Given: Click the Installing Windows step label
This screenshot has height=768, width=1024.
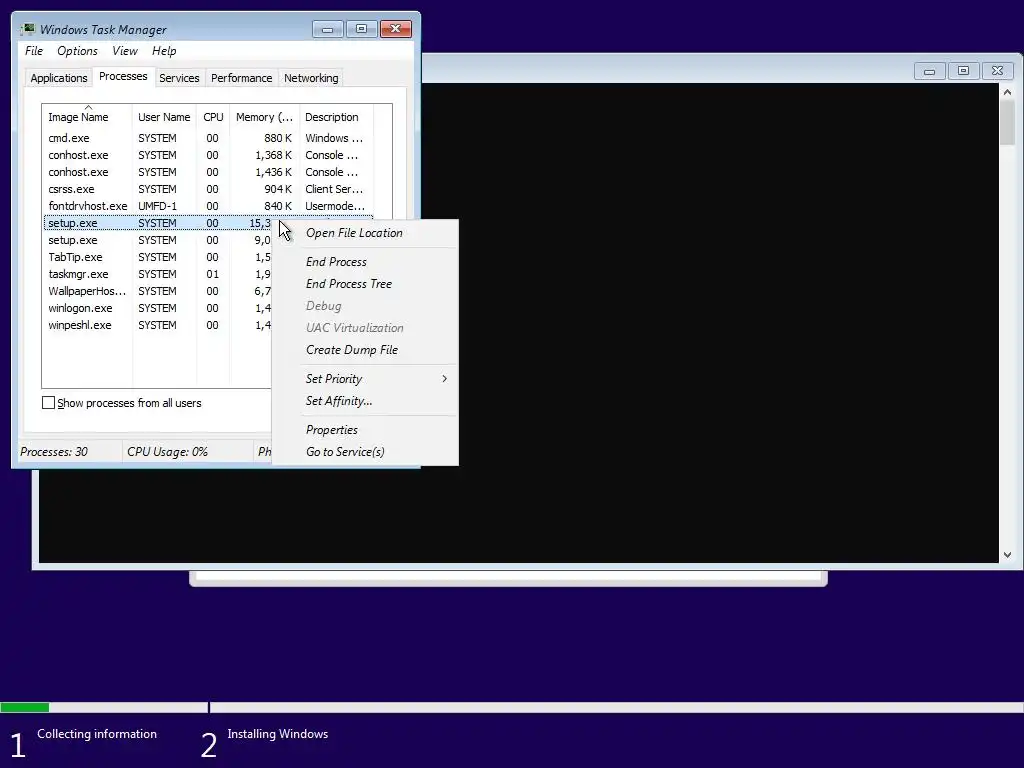Looking at the screenshot, I should click(278, 734).
